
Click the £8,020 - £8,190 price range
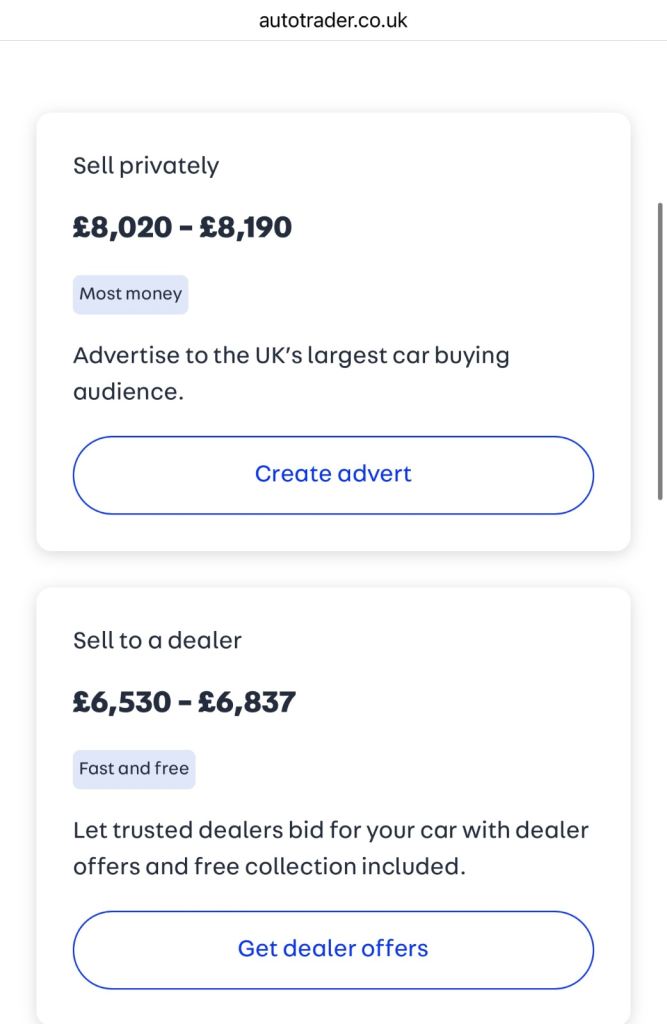coord(182,228)
